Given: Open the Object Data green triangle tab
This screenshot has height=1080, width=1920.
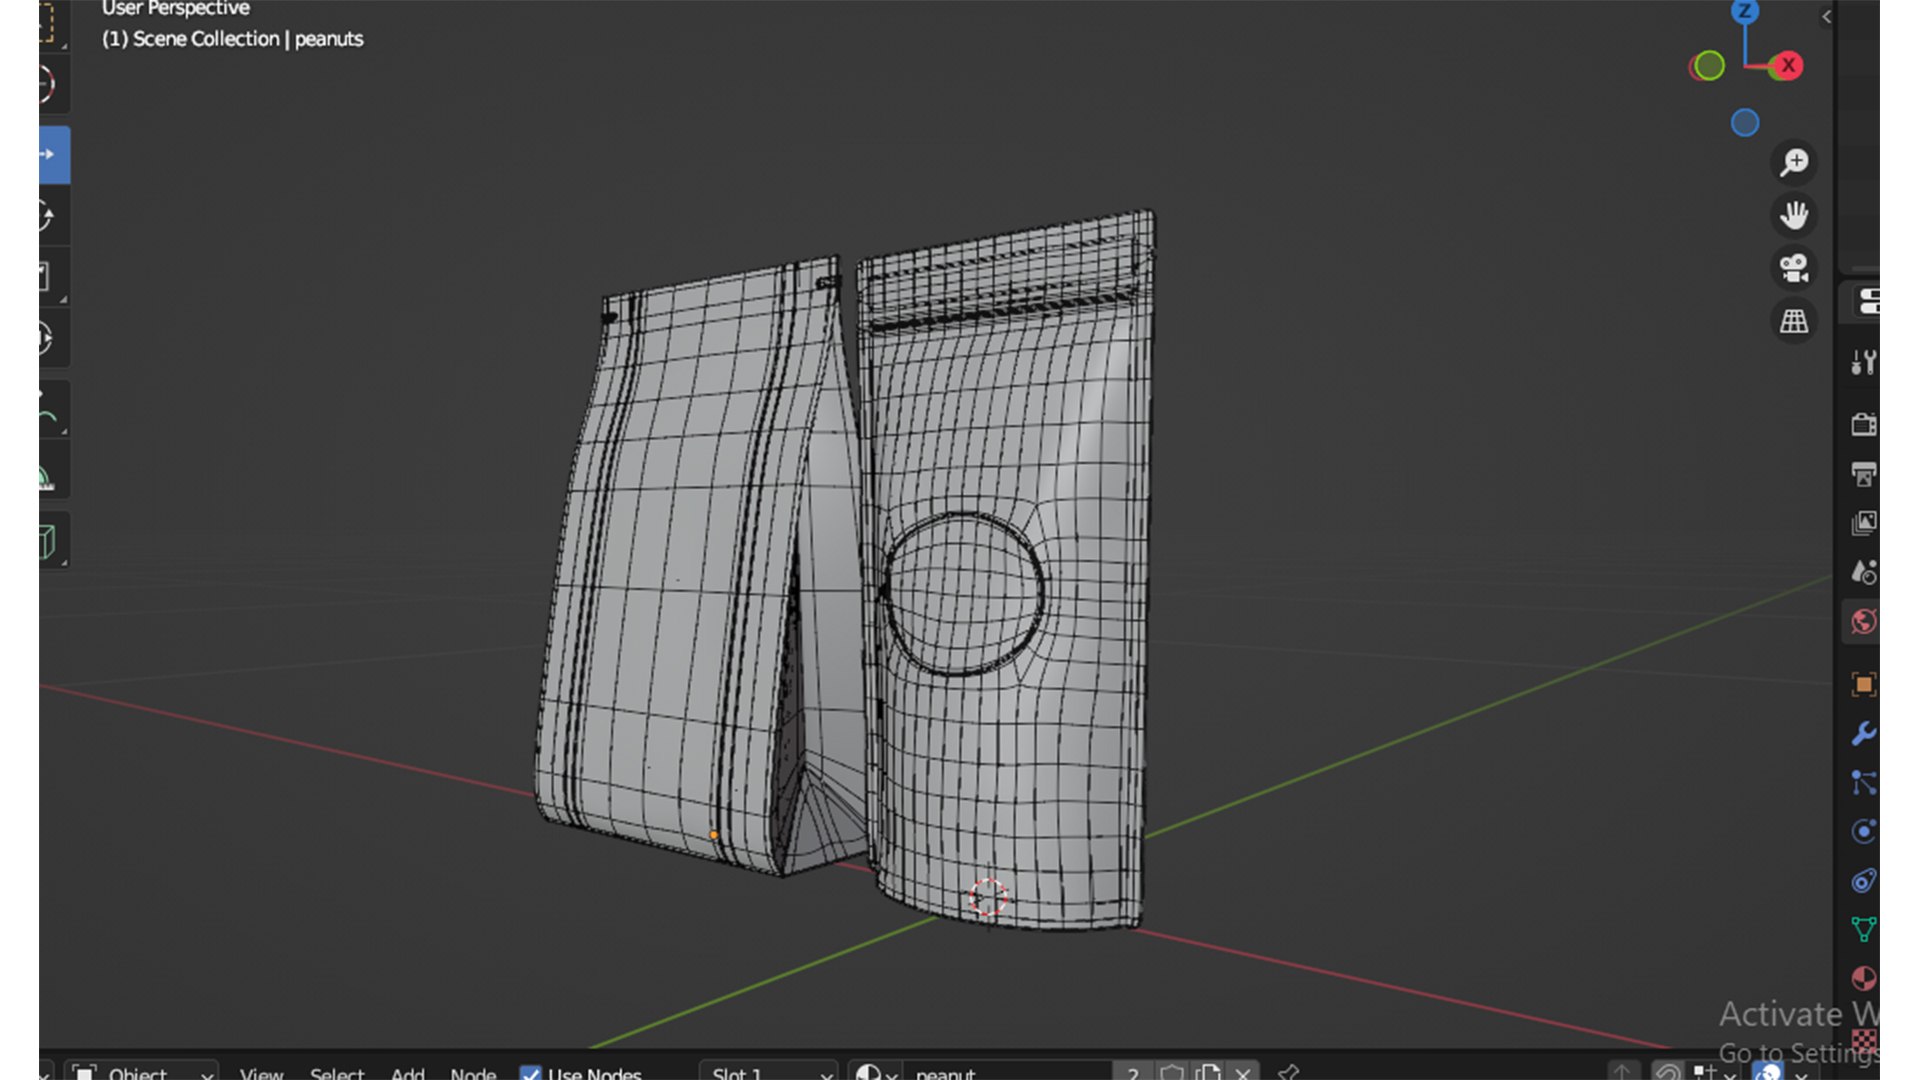Looking at the screenshot, I should [x=1863, y=929].
